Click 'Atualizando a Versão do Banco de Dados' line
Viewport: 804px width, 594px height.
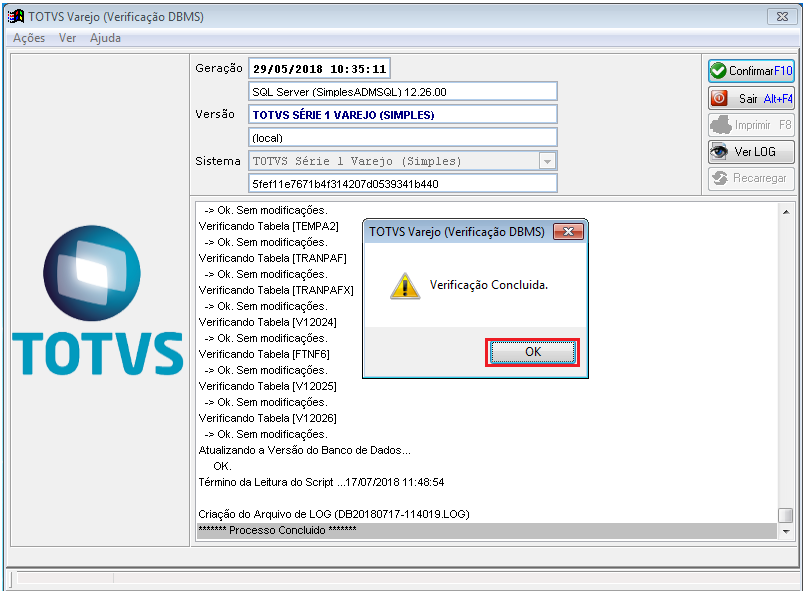(x=305, y=450)
